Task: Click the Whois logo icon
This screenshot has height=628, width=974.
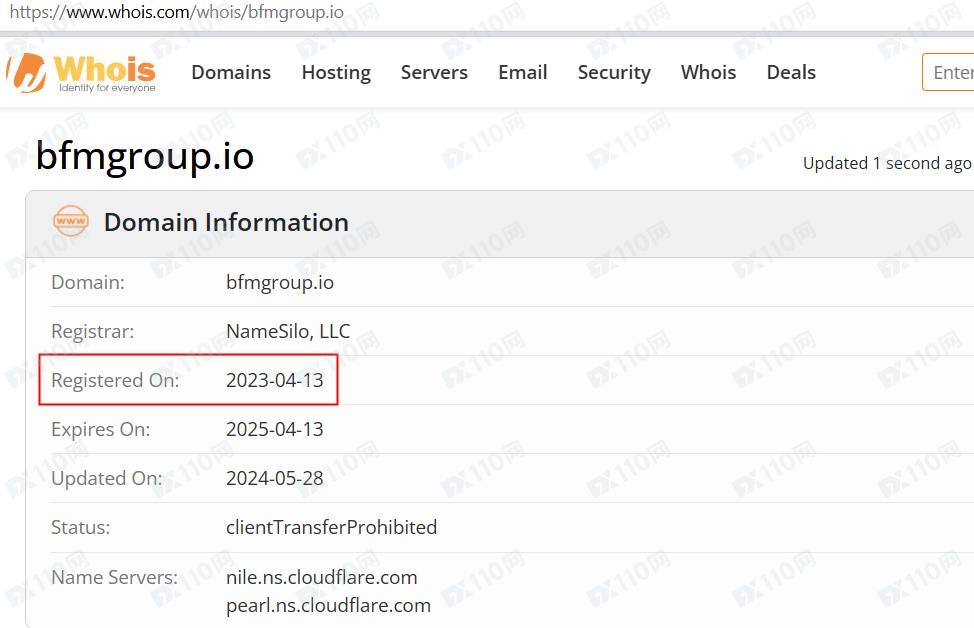Action: pyautogui.click(x=27, y=72)
